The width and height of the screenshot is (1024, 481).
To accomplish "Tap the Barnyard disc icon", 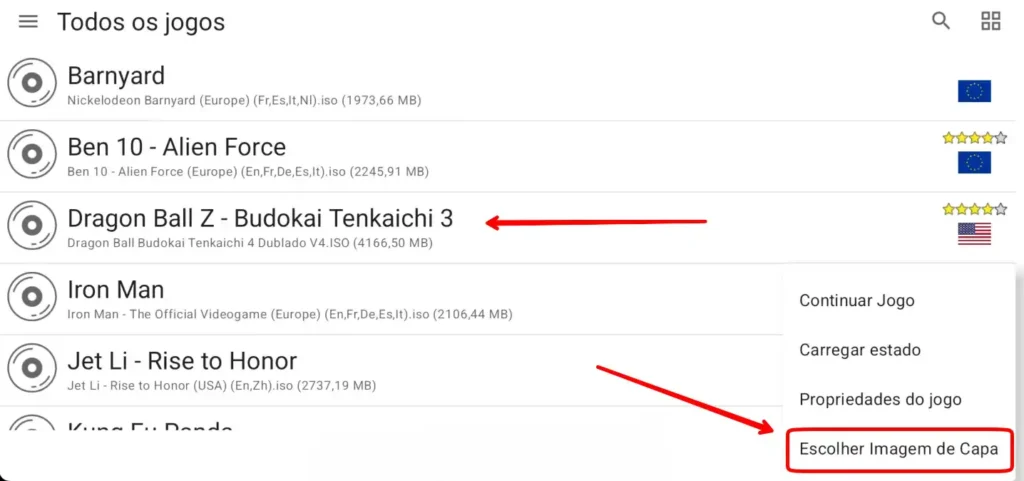I will (32, 82).
